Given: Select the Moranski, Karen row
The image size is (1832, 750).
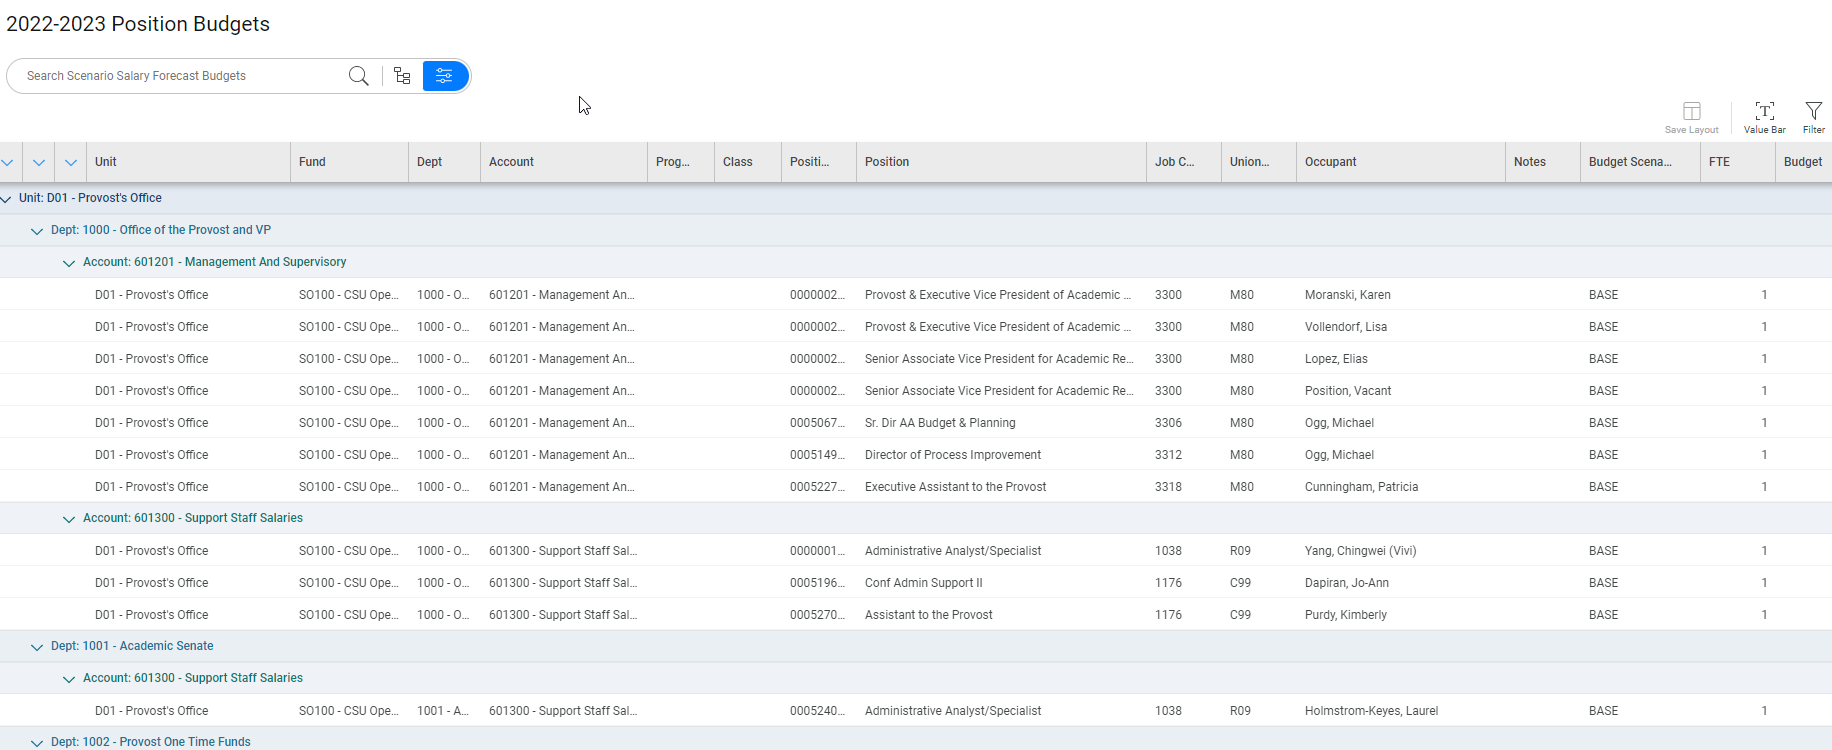Looking at the screenshot, I should (1347, 295).
